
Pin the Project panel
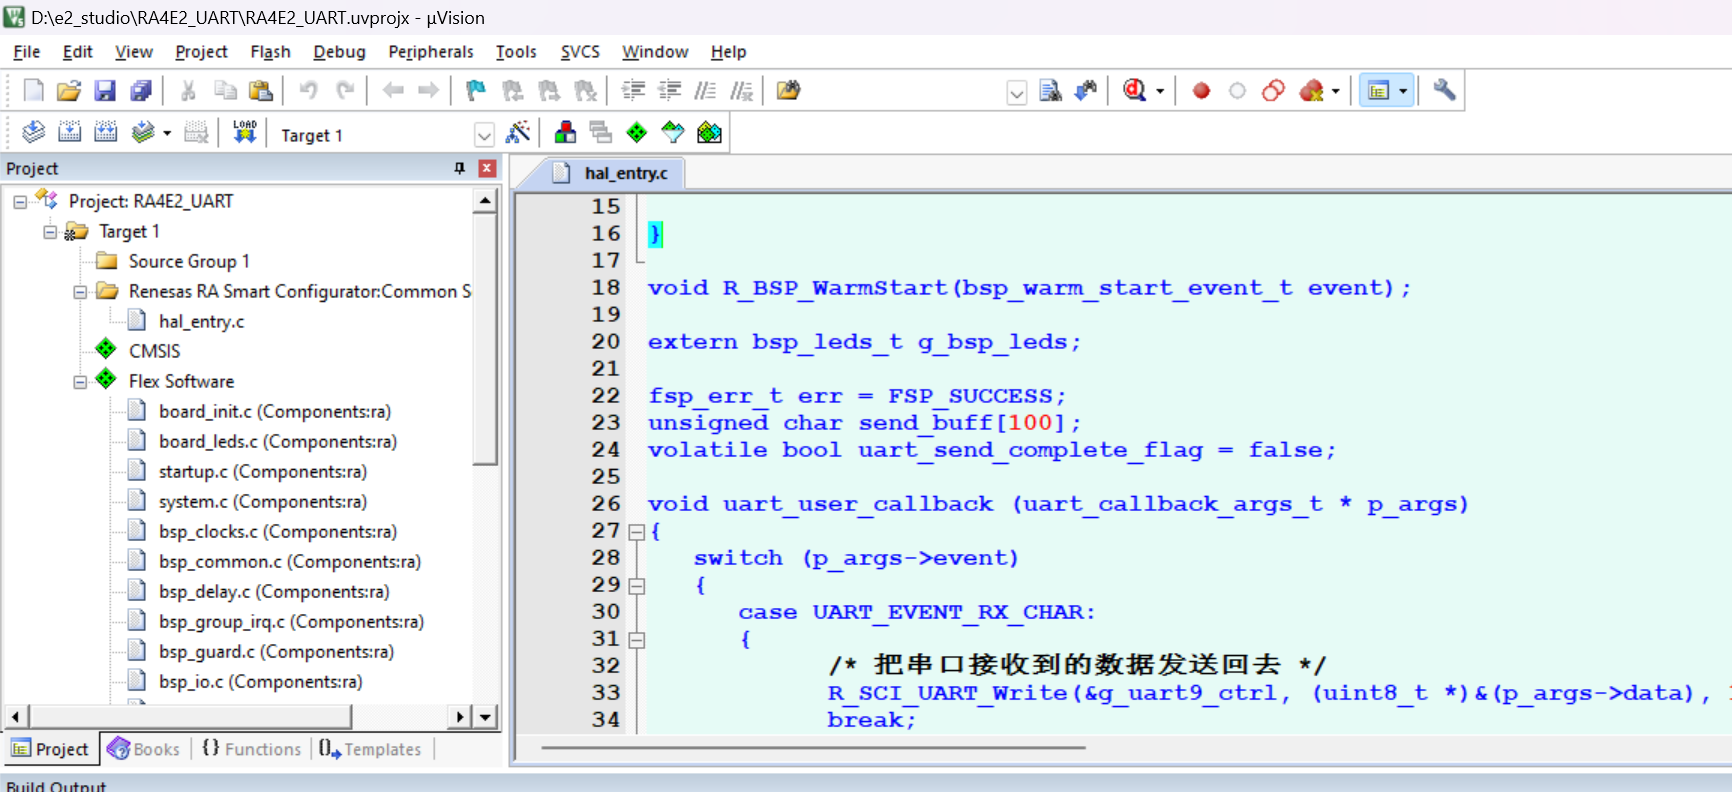[460, 168]
